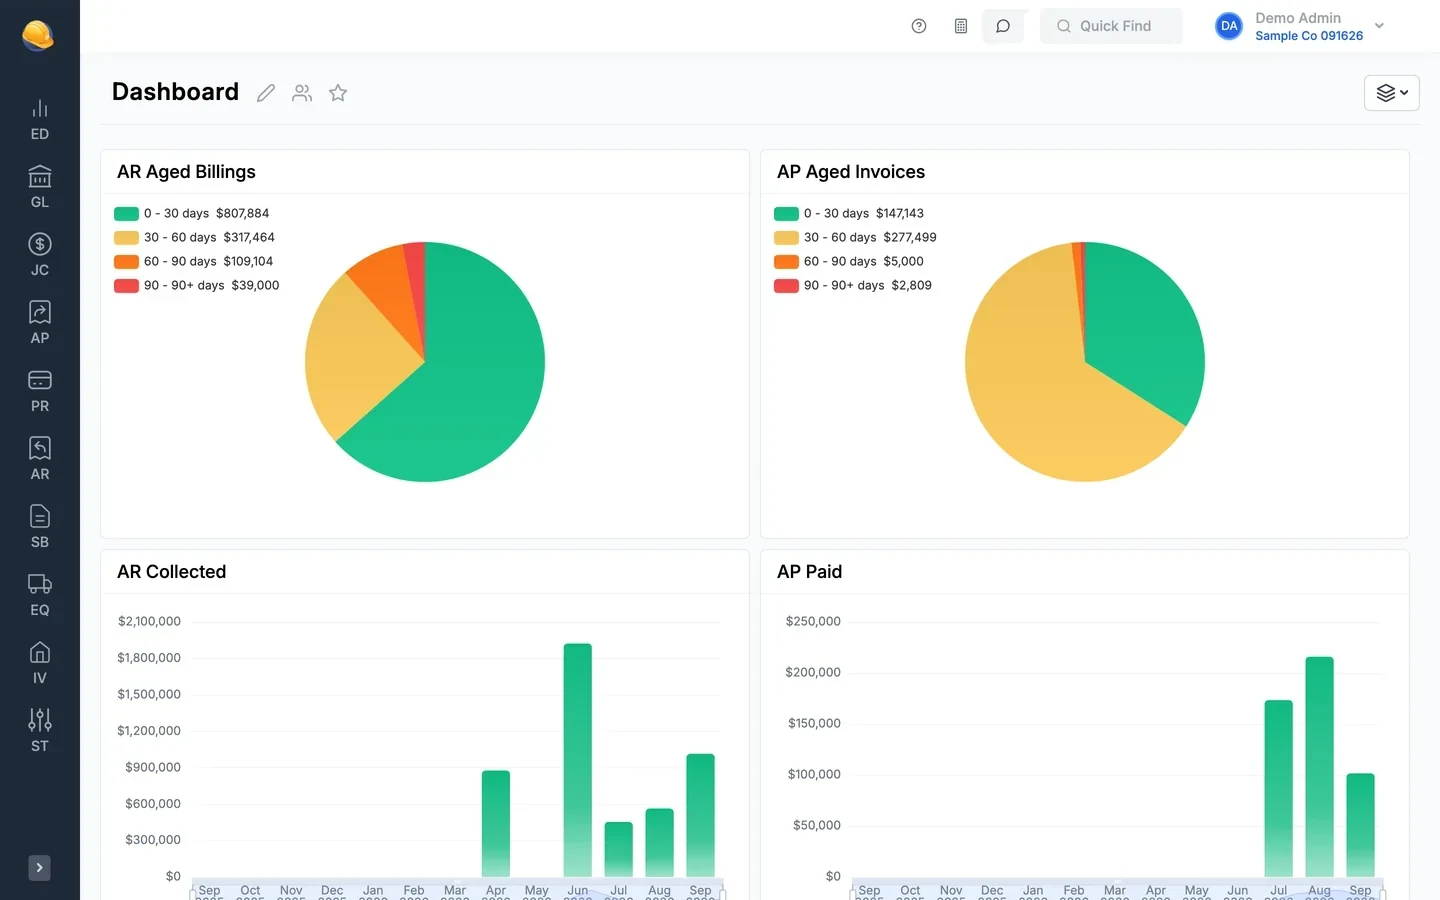Open the help question mark icon
This screenshot has height=900, width=1440.
[919, 26]
